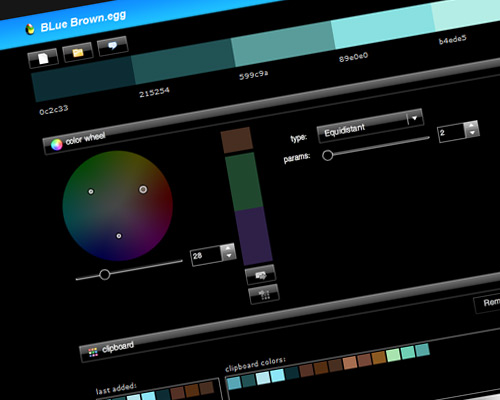The height and width of the screenshot is (400, 500).
Task: Click the hex label b4ede5
Action: (x=453, y=40)
